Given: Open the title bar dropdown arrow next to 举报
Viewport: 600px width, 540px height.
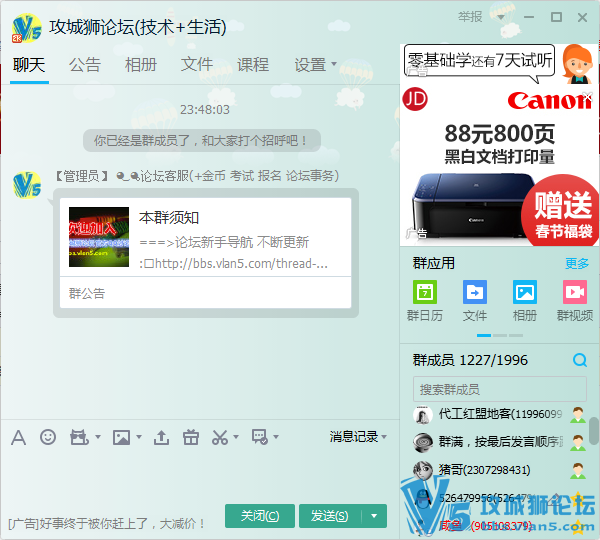Looking at the screenshot, I should point(501,17).
